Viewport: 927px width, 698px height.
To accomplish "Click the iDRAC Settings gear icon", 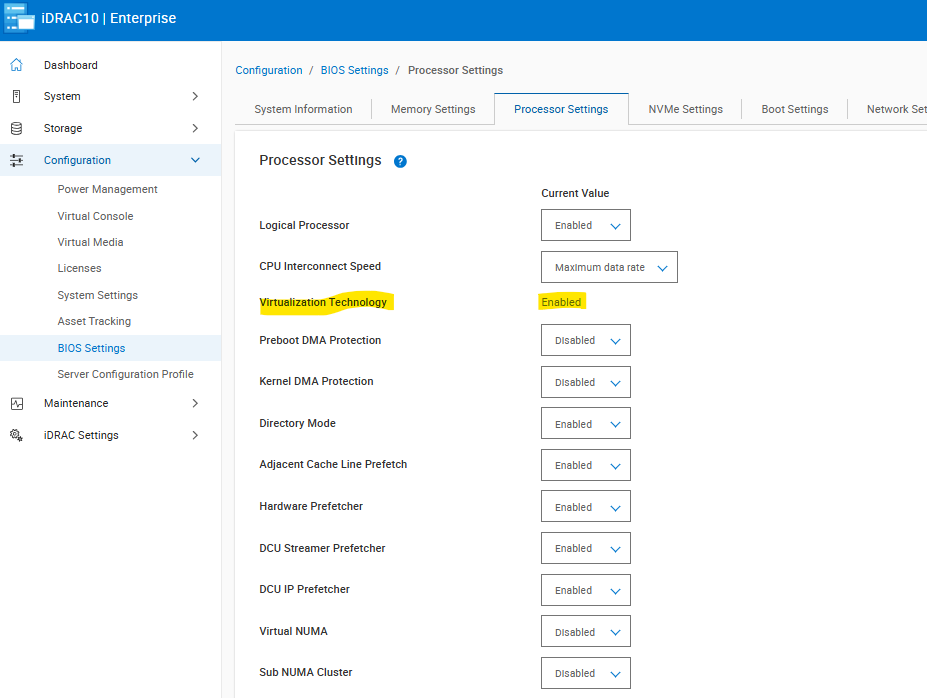I will (16, 435).
